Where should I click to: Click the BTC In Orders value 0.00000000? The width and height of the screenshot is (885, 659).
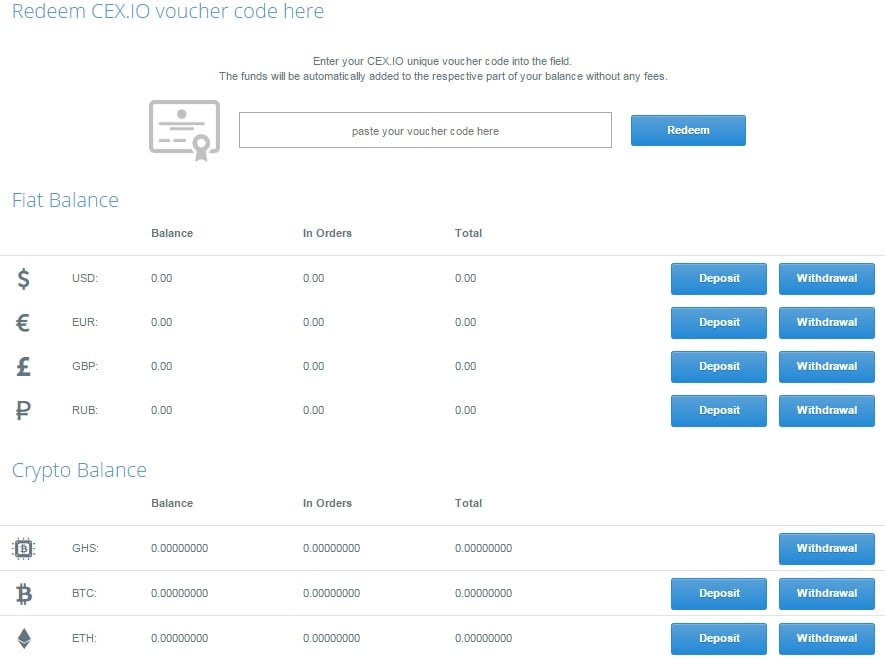(x=331, y=594)
